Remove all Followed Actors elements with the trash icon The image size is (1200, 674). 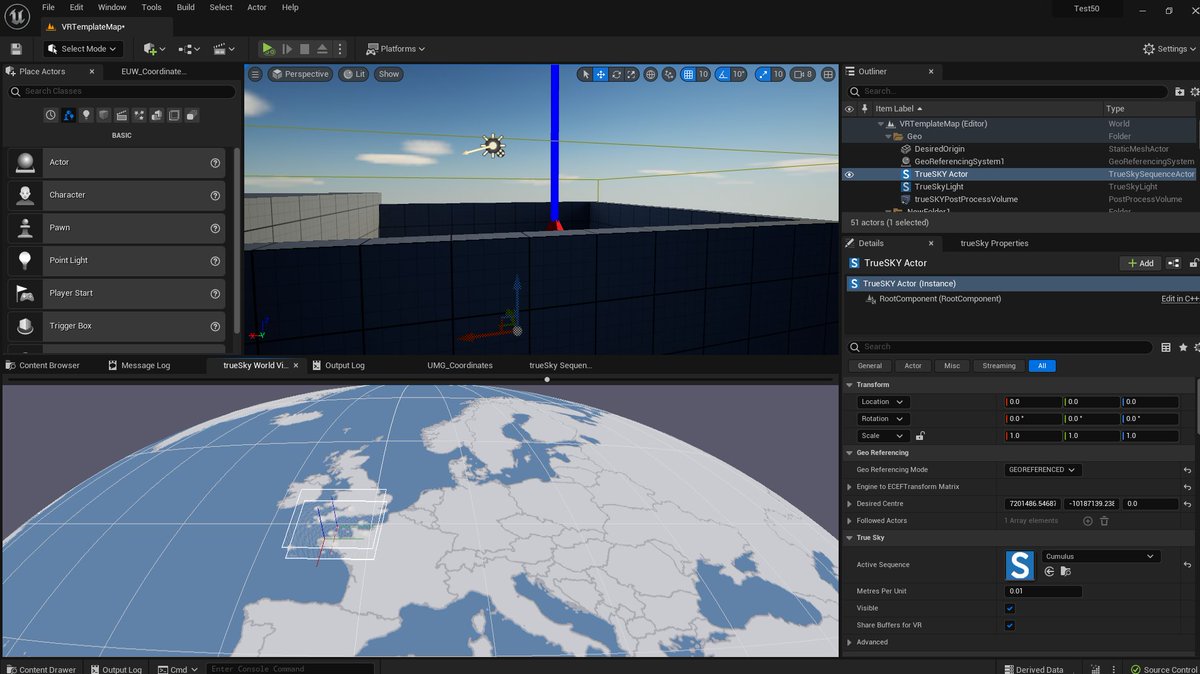[1104, 521]
